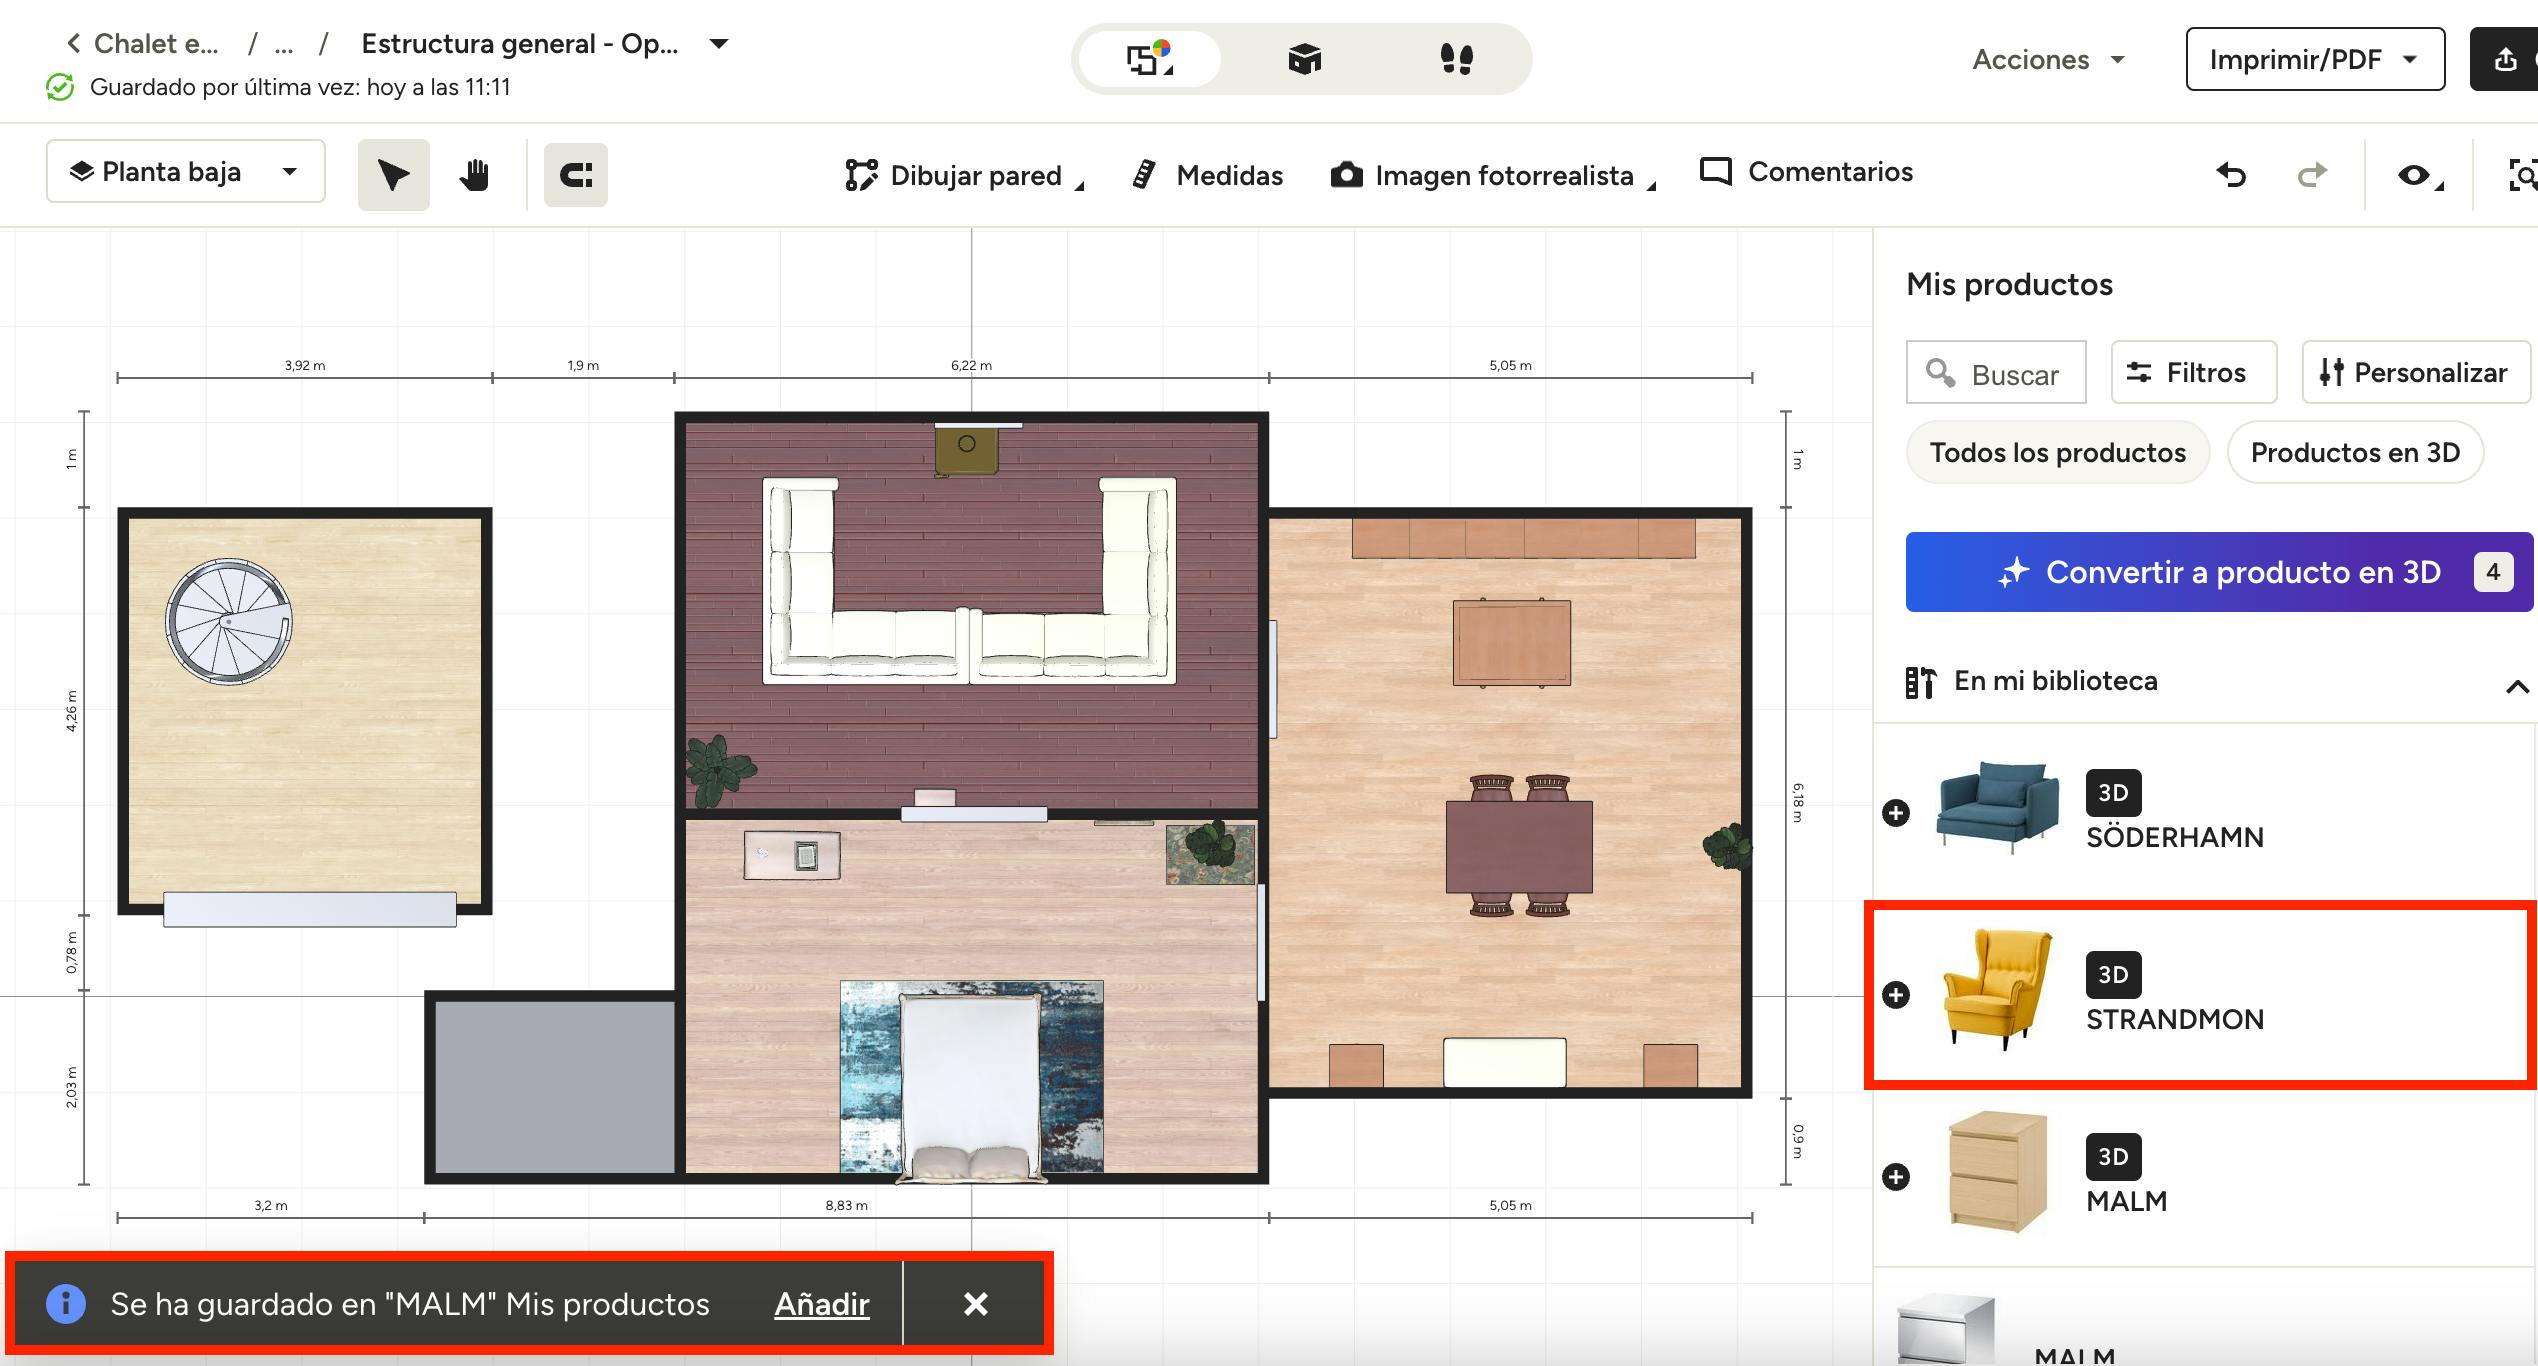Image resolution: width=2538 pixels, height=1366 pixels.
Task: Collapse the En mi biblioteca section
Action: (x=2516, y=686)
